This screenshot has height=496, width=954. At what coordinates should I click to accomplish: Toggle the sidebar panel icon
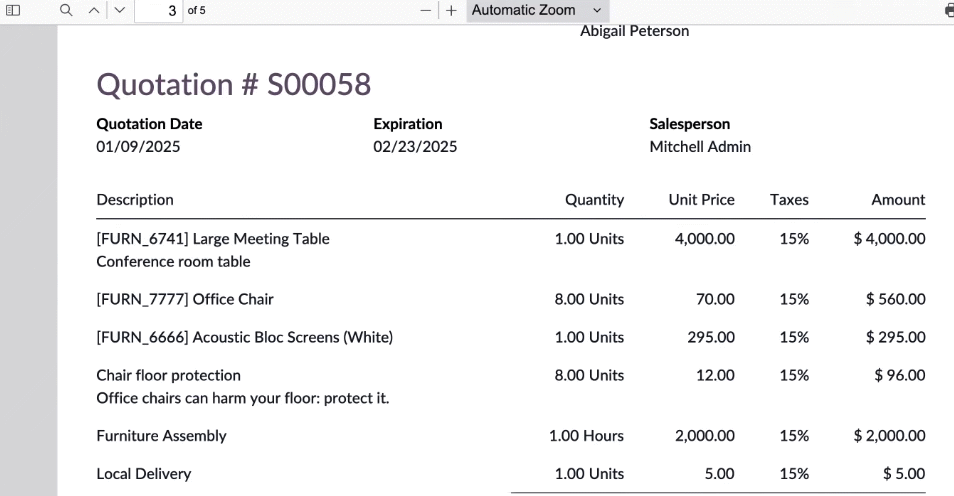(13, 10)
